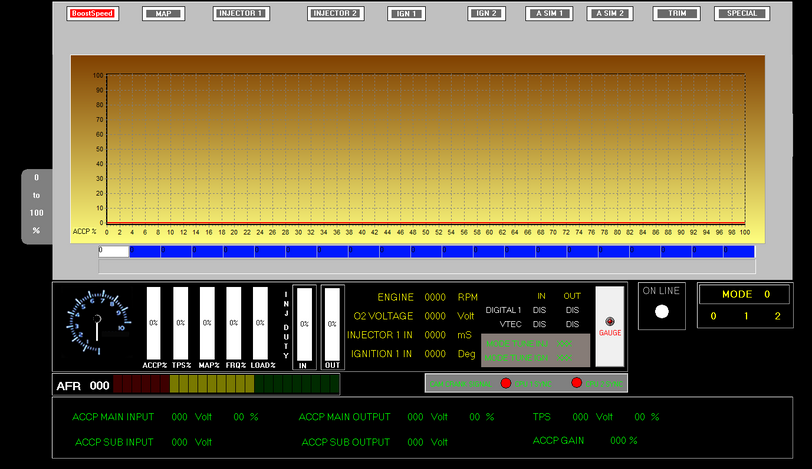Image resolution: width=812 pixels, height=469 pixels.
Task: Click the INJECTOR 1 IN value
Action: point(435,335)
